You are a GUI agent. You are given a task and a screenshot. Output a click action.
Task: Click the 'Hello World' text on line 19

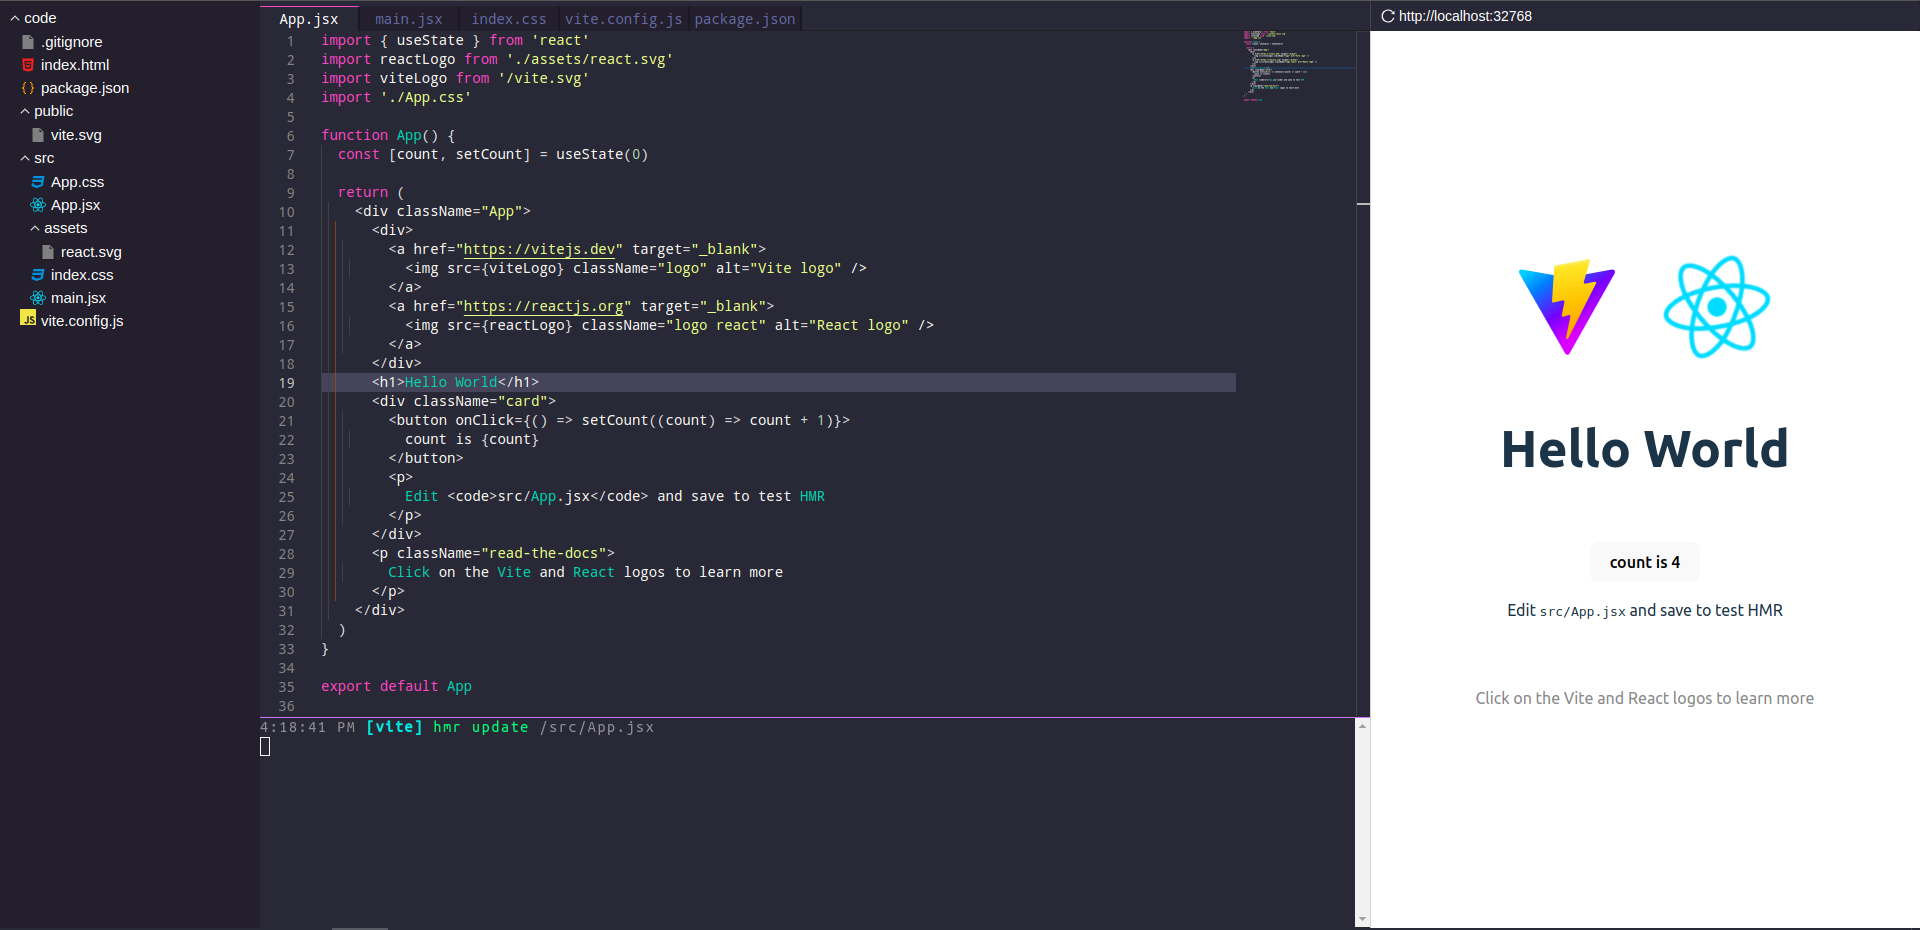[451, 382]
